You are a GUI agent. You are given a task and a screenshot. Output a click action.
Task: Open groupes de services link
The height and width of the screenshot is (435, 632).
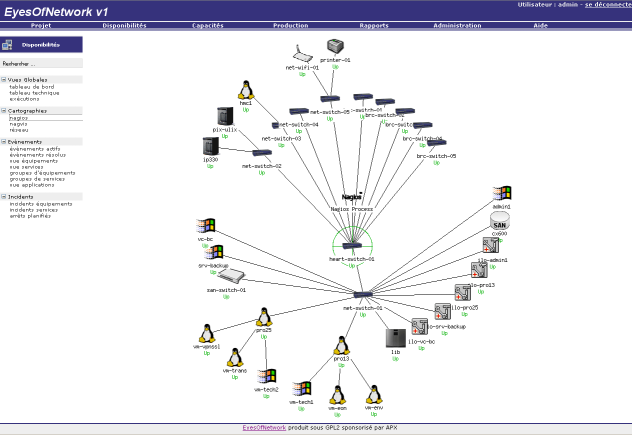(37, 179)
